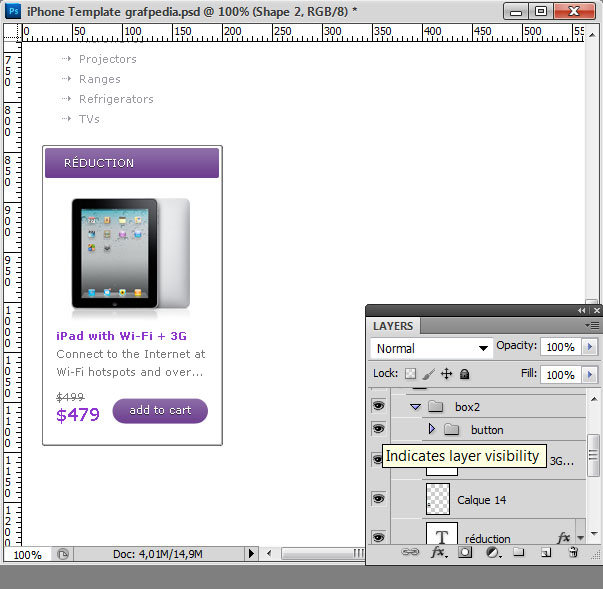
Task: Select the LAYERS tab
Action: tap(393, 326)
